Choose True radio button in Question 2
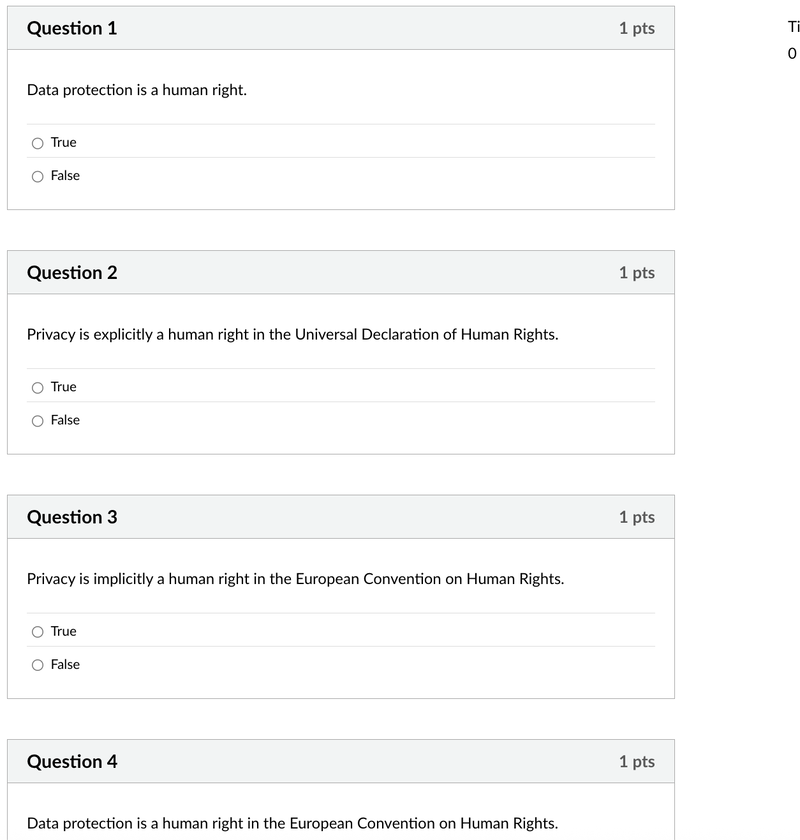Screen dimensions: 800x840 click(38, 387)
